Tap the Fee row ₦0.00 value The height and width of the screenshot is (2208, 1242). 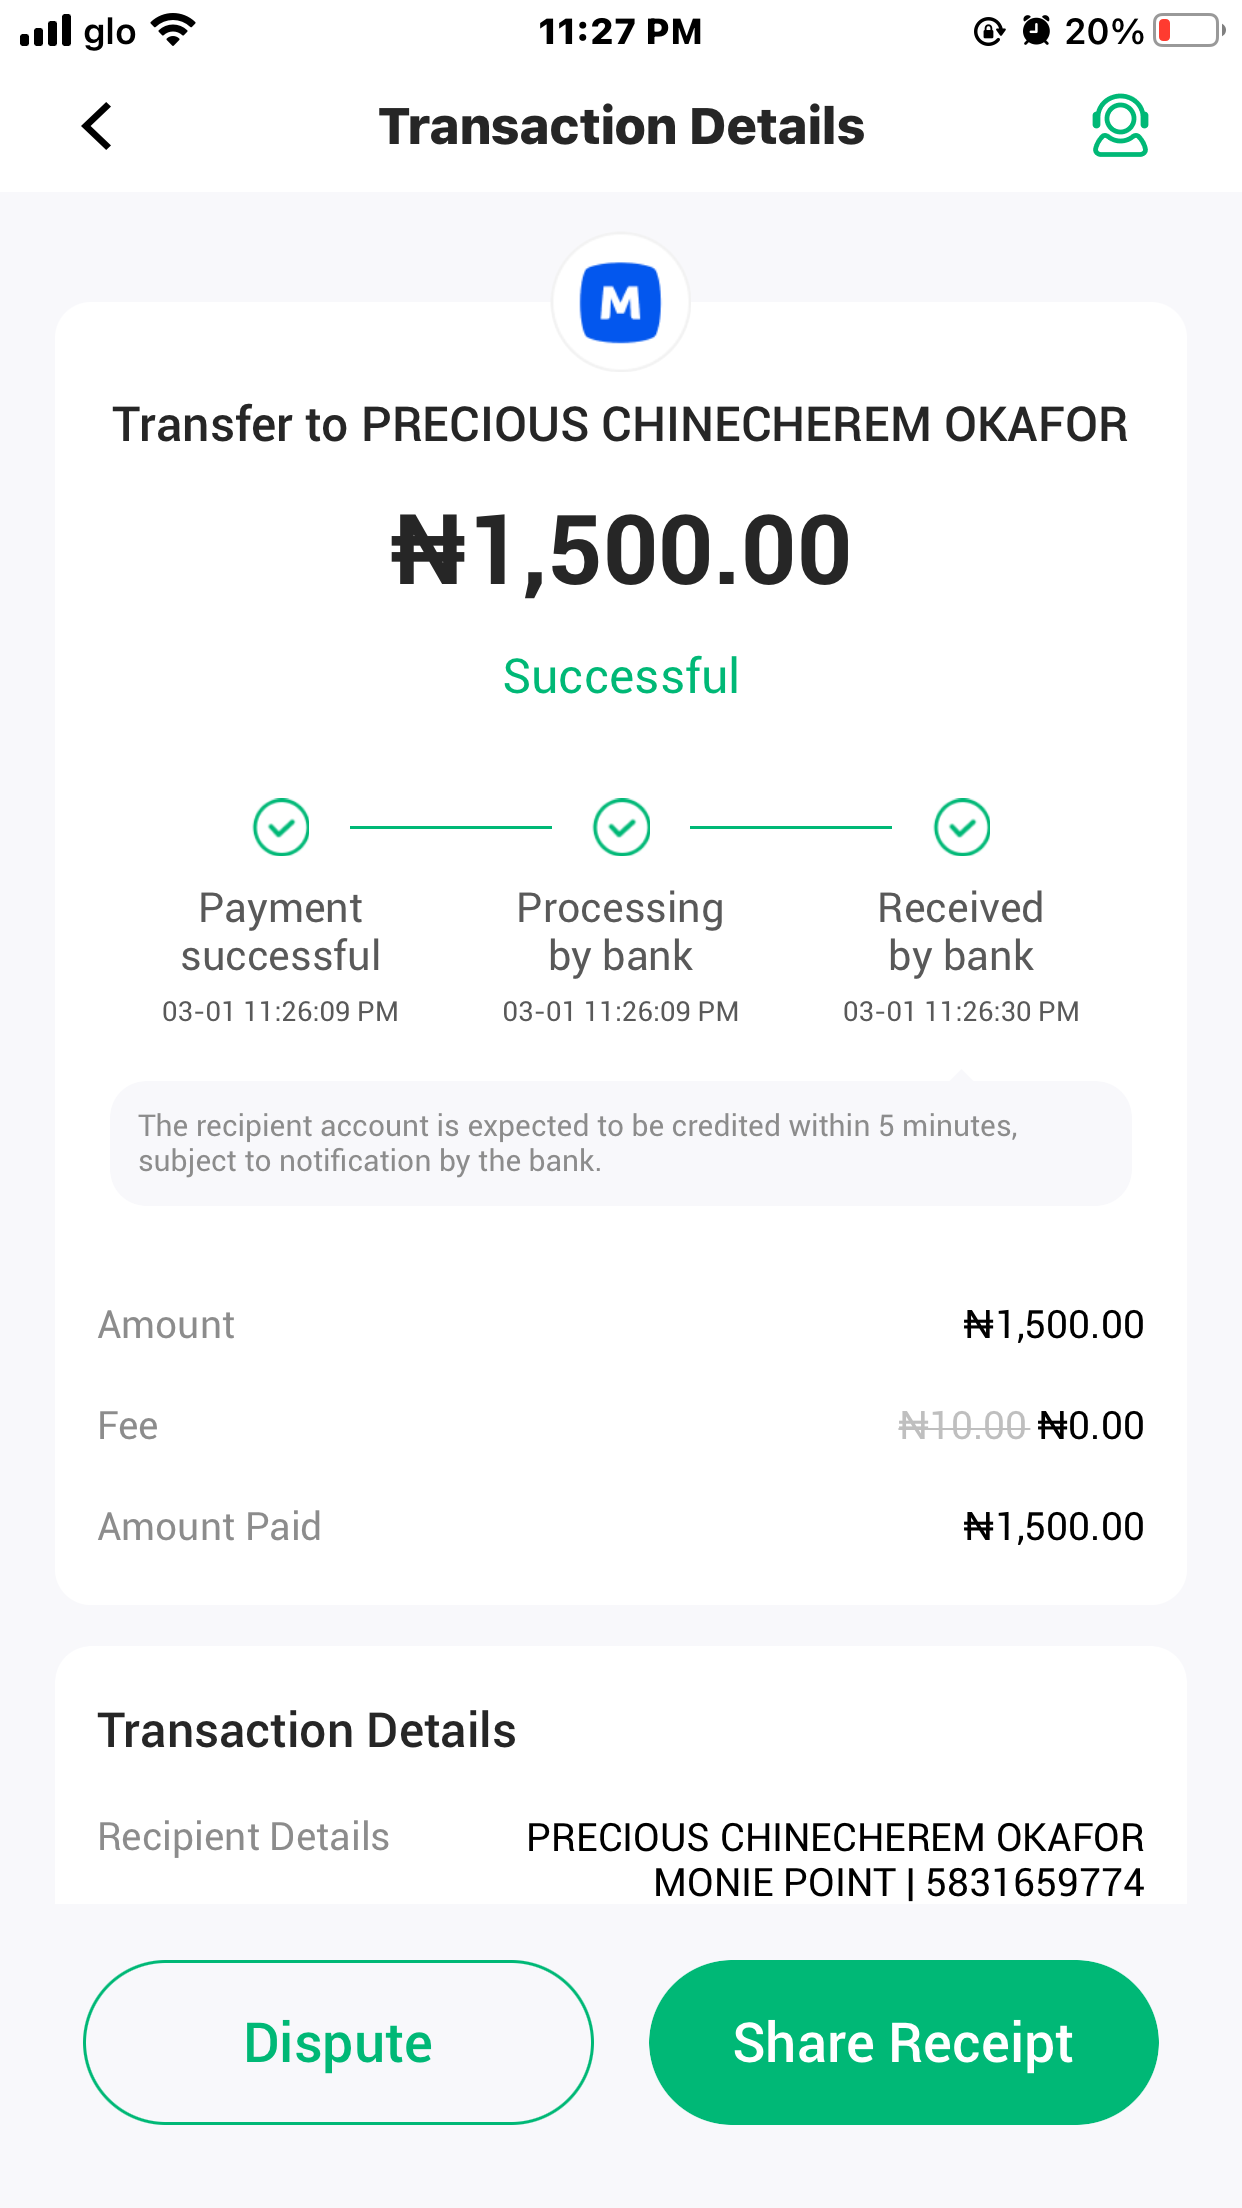[x=1091, y=1426]
